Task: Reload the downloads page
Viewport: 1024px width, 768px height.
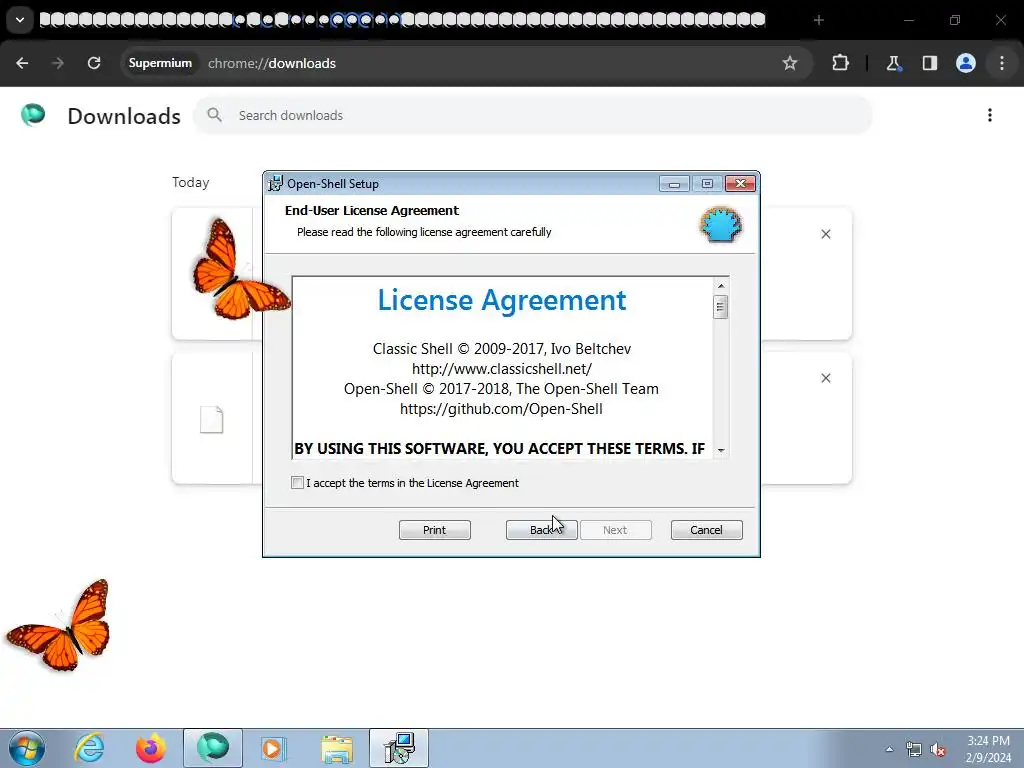Action: coord(94,63)
